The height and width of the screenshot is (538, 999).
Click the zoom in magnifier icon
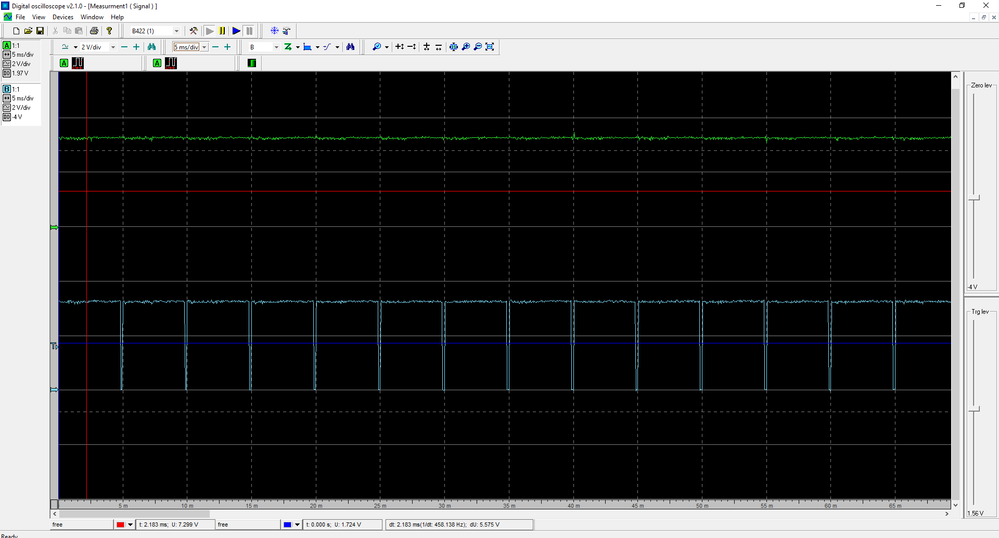466,47
